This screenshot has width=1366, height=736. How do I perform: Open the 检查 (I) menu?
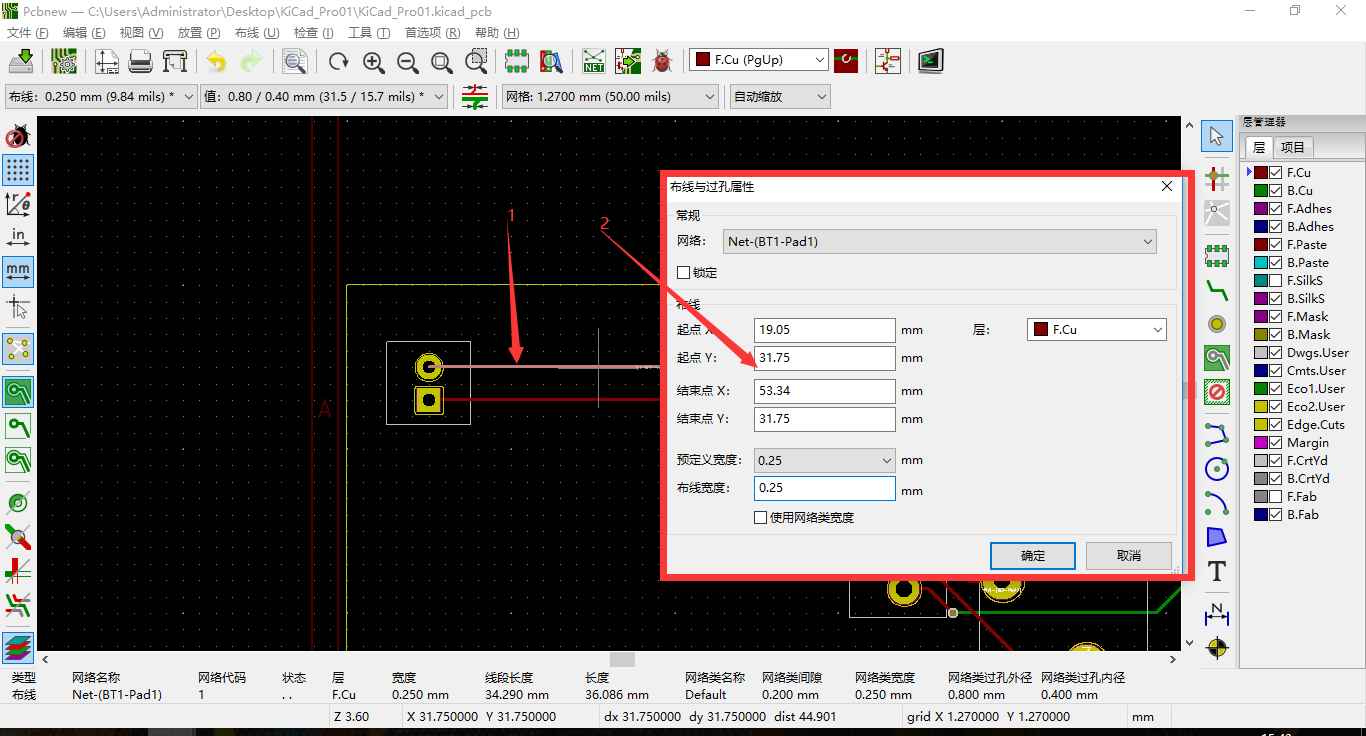tap(313, 33)
